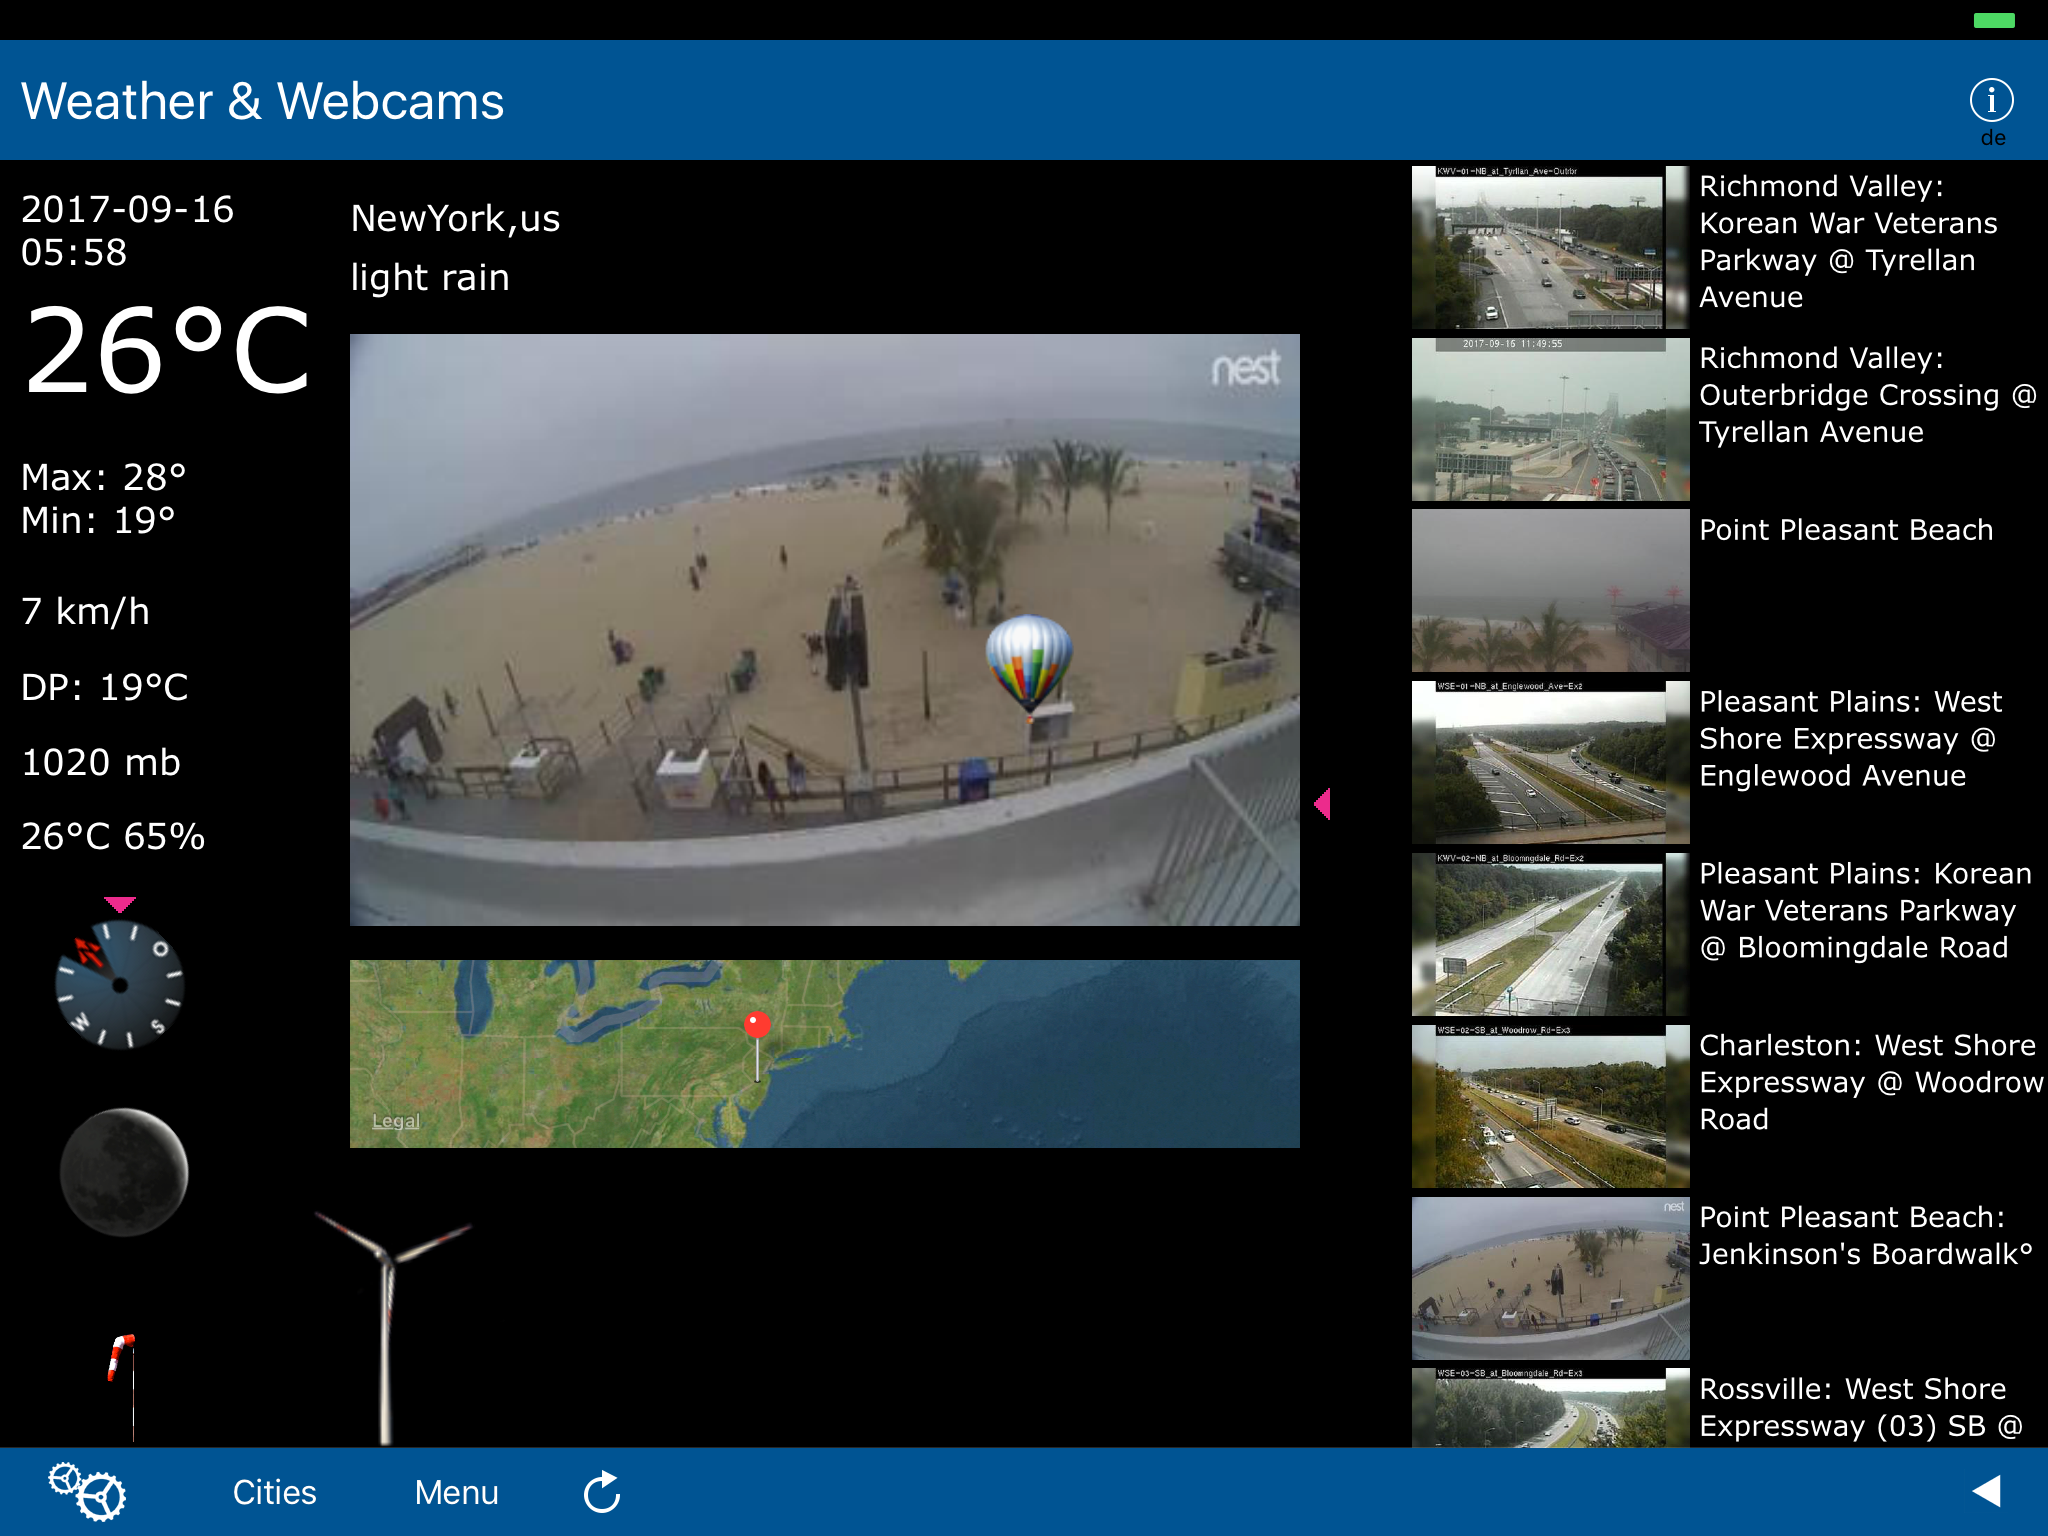Select Point Pleasant Beach webcam entry
Viewport: 2048px width, 1536px height.
[1845, 530]
